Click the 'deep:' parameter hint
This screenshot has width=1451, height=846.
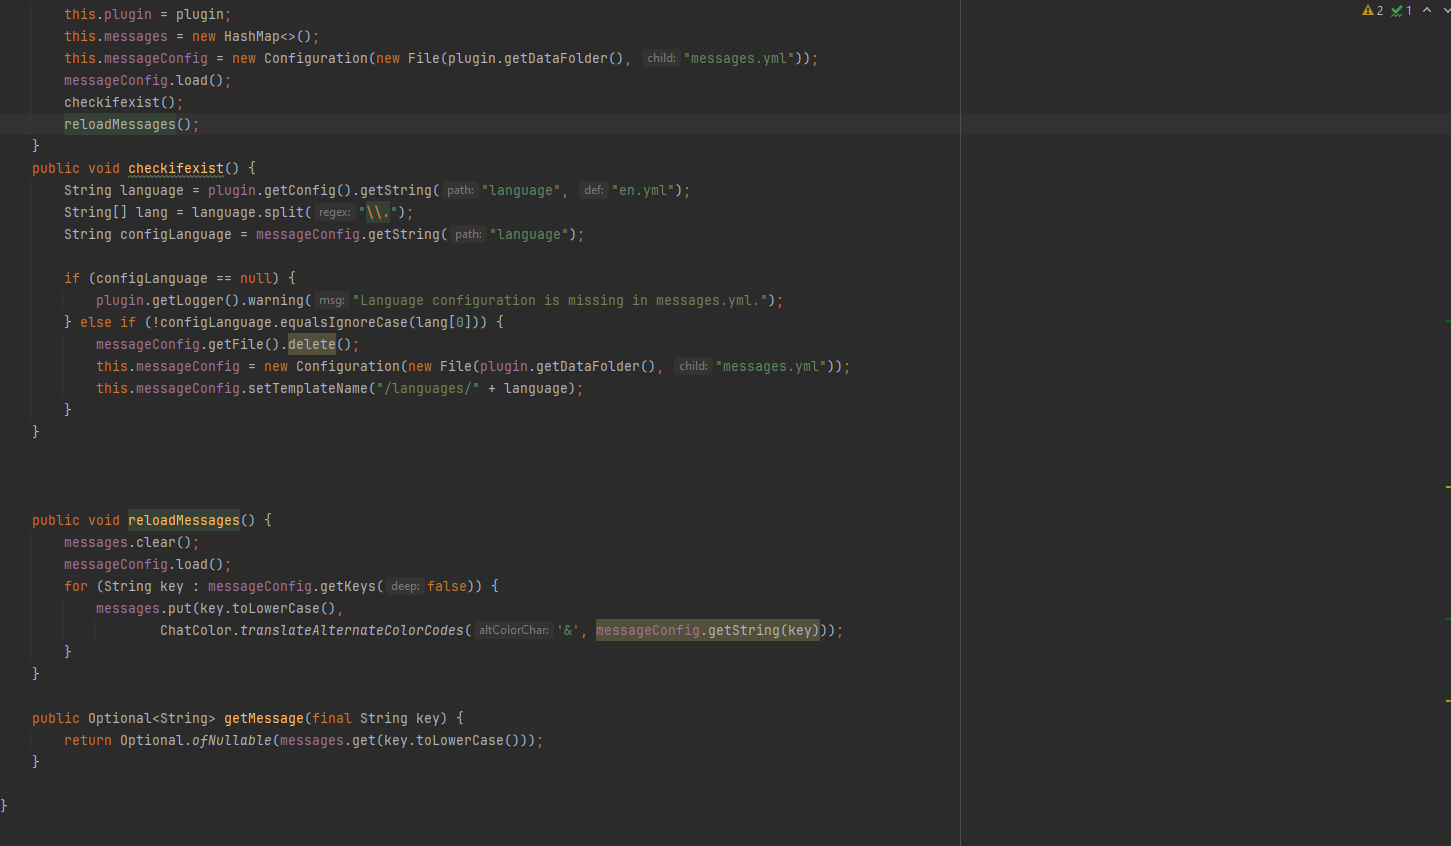pos(405,586)
